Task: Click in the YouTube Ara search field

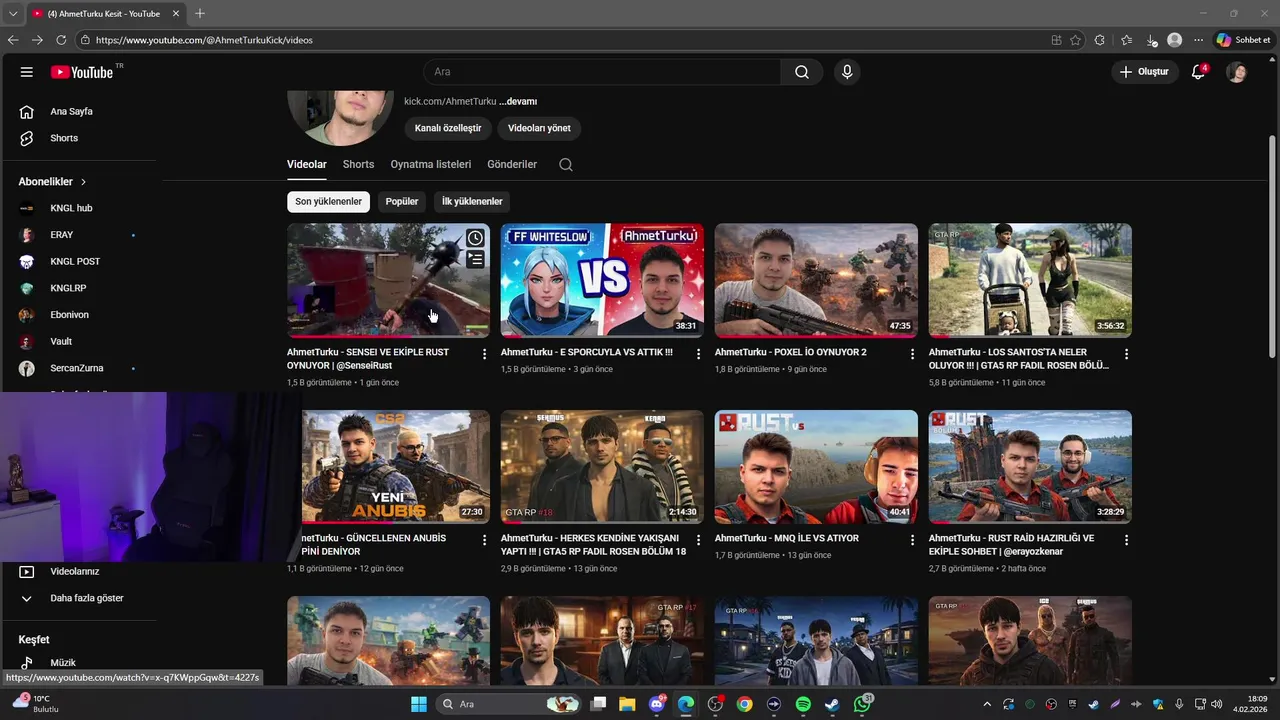Action: pyautogui.click(x=602, y=72)
